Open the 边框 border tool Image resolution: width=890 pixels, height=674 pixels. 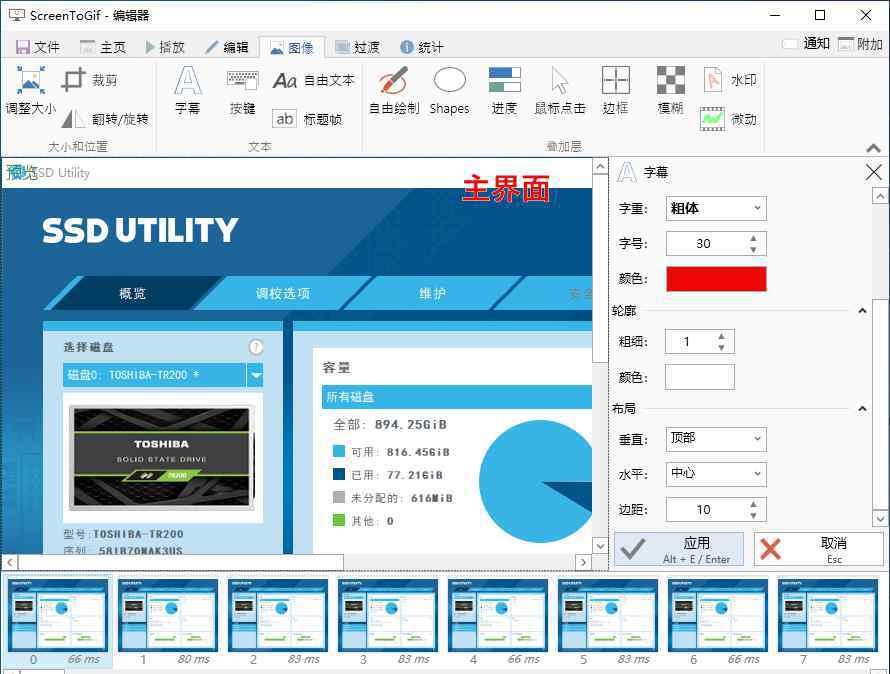coord(615,91)
